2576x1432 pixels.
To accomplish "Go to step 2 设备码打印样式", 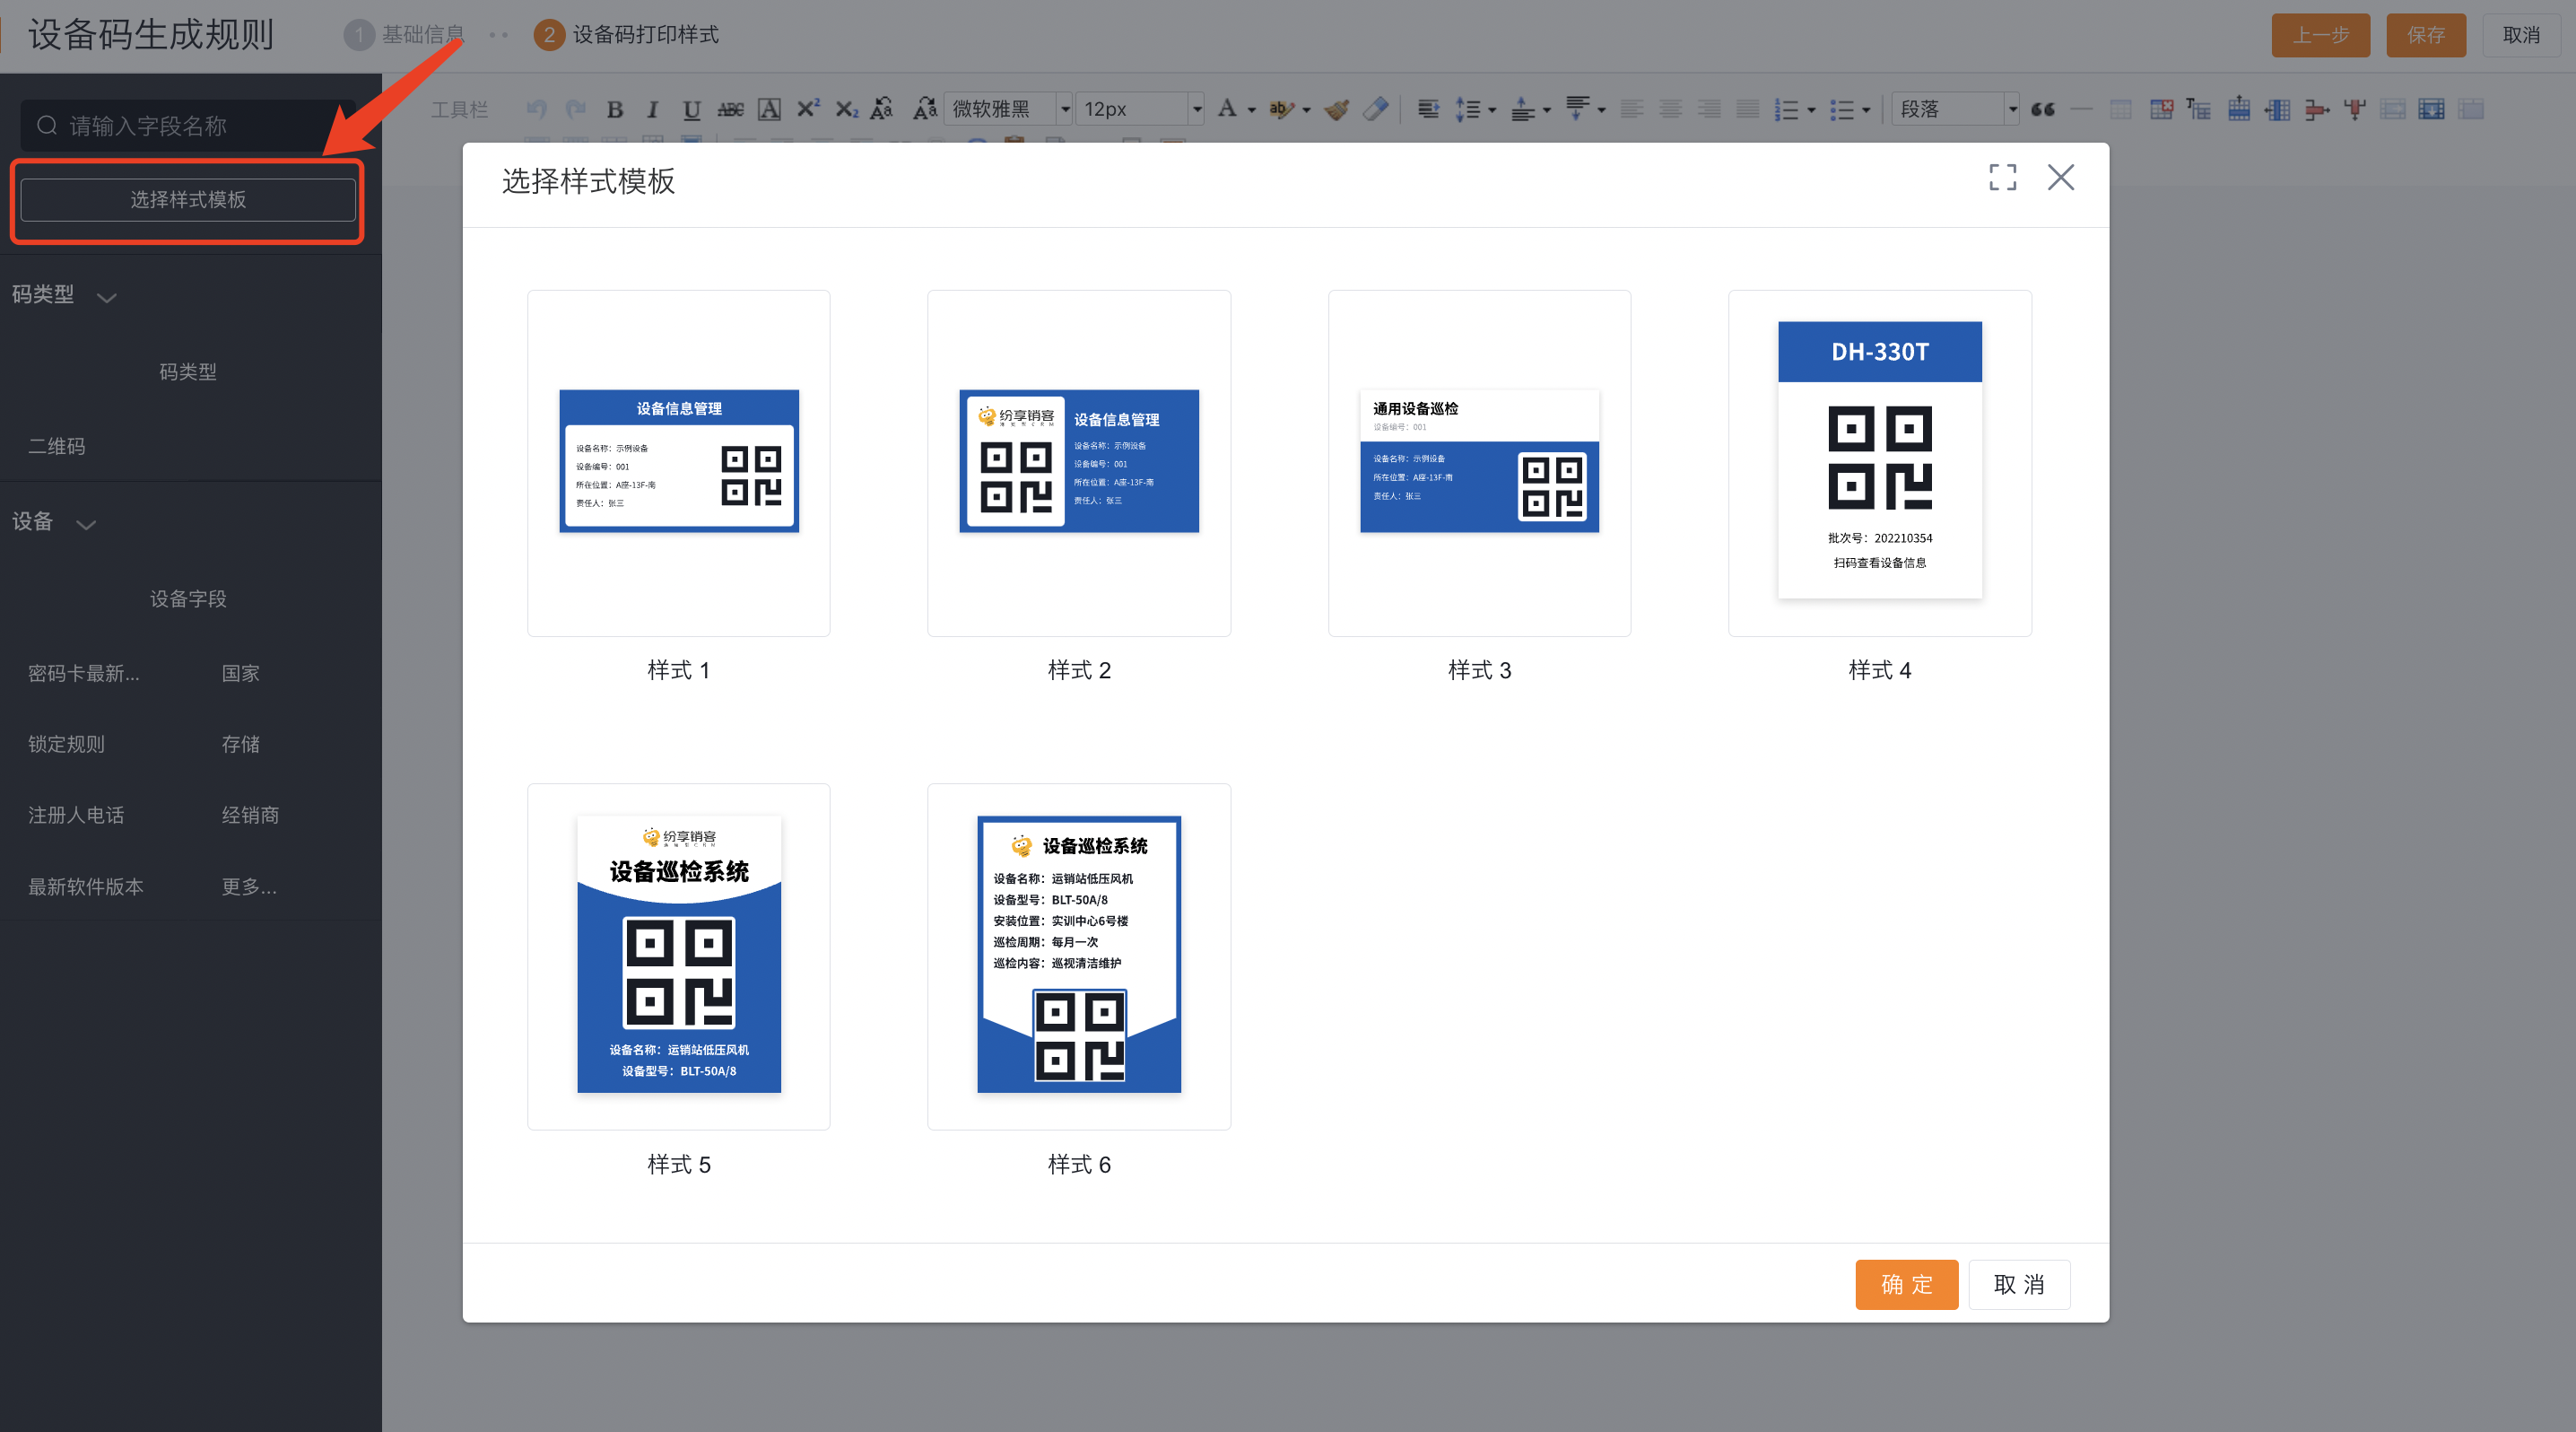I will coord(626,35).
